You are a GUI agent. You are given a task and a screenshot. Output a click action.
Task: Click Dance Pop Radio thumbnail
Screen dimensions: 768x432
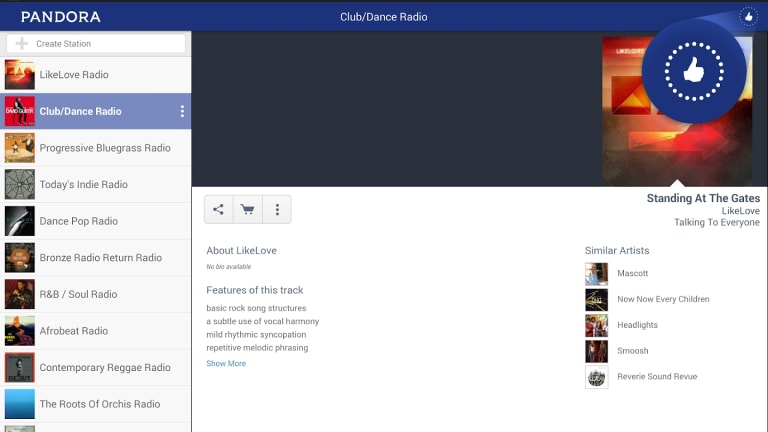20,221
